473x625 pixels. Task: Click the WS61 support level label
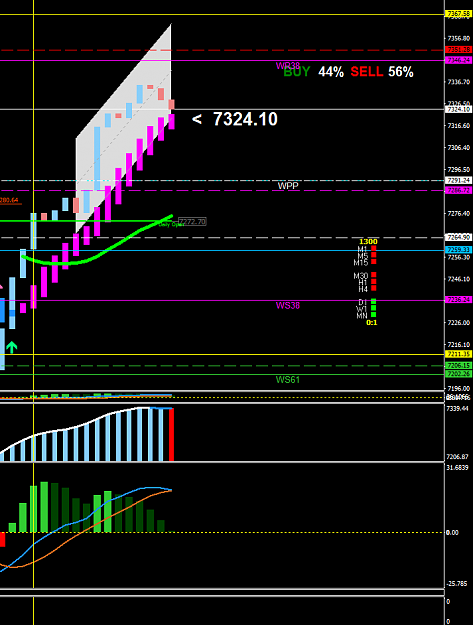pos(288,380)
